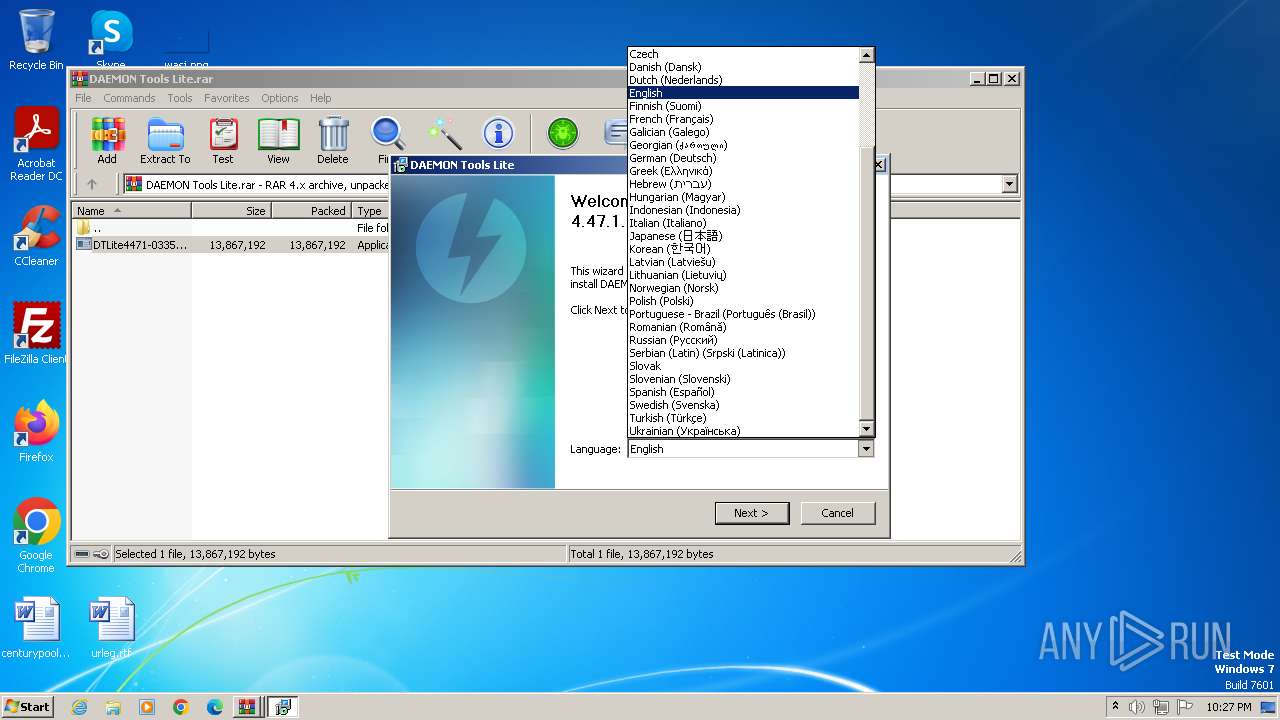Open the Options menu
This screenshot has width=1280, height=720.
click(280, 98)
